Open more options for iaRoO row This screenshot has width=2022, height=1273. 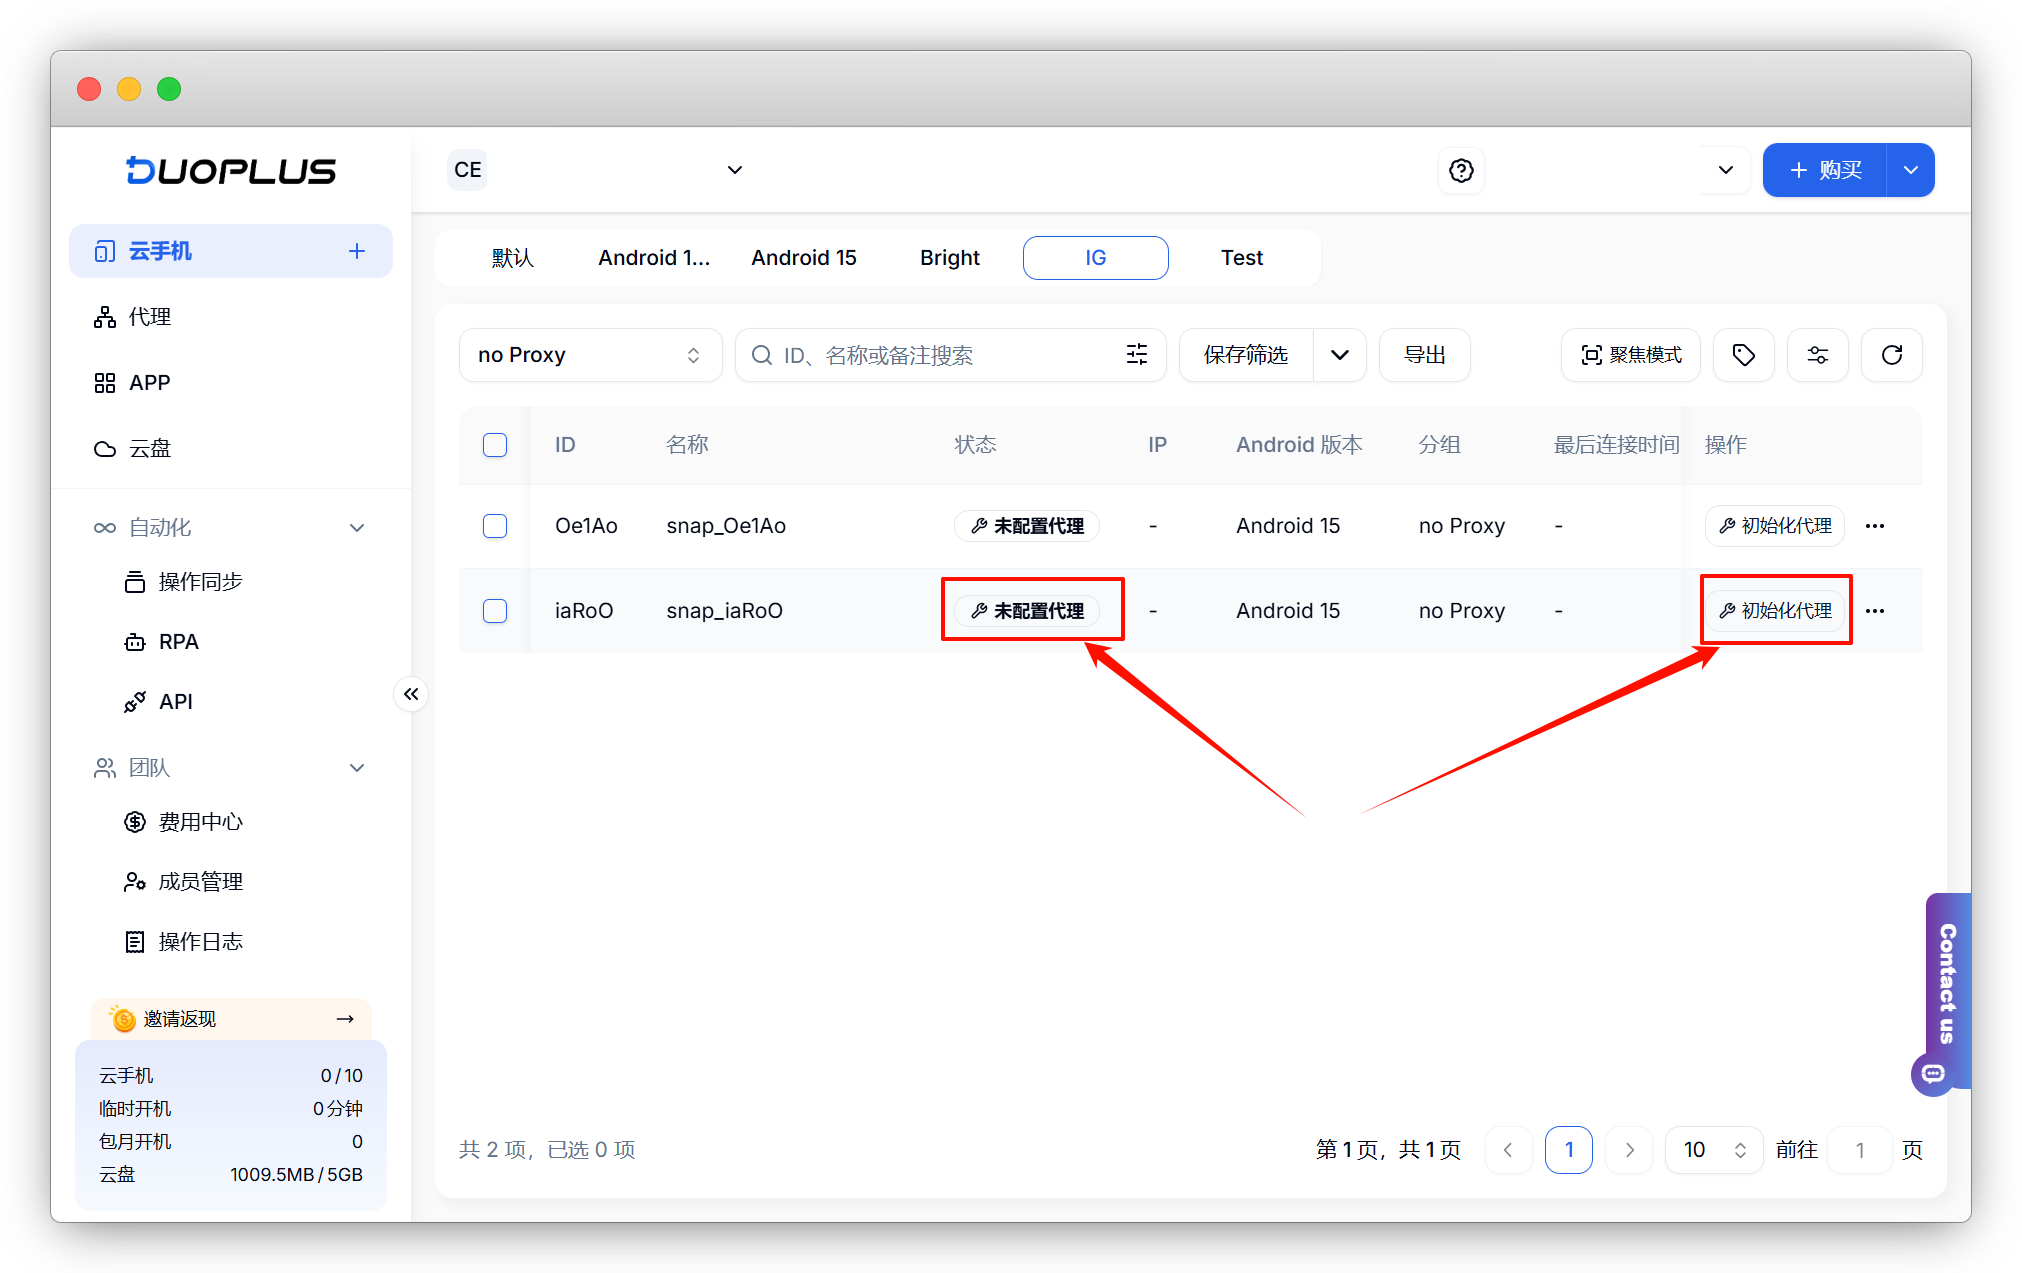pos(1875,611)
